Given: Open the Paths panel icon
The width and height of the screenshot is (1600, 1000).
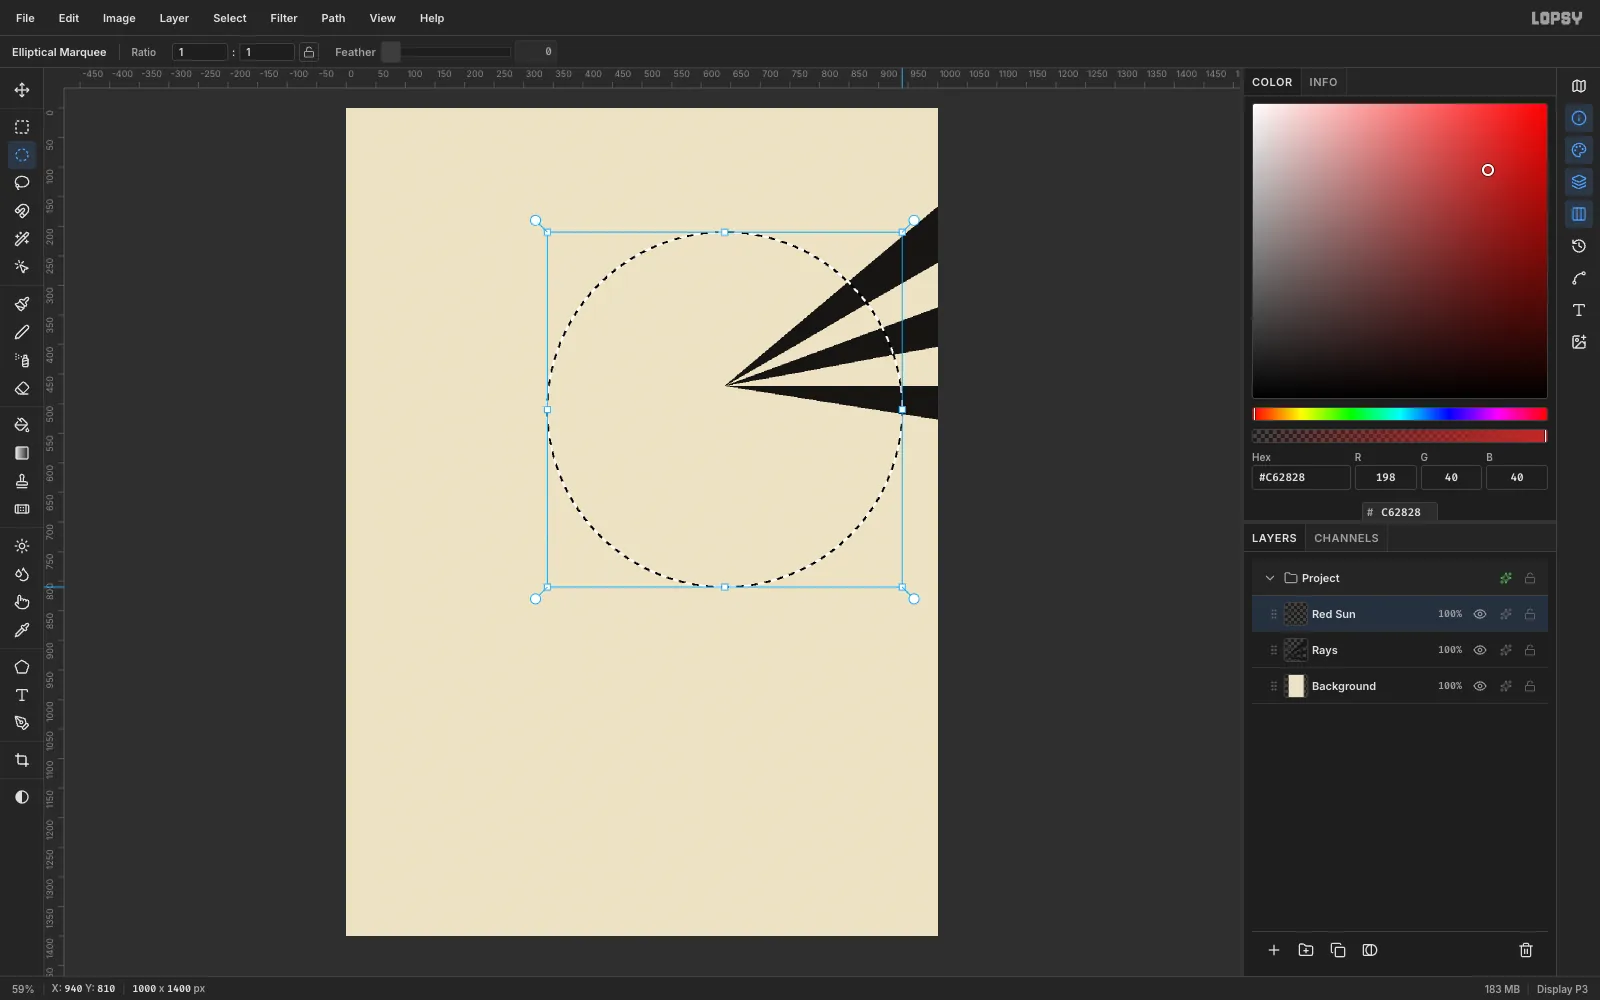Looking at the screenshot, I should 1579,278.
